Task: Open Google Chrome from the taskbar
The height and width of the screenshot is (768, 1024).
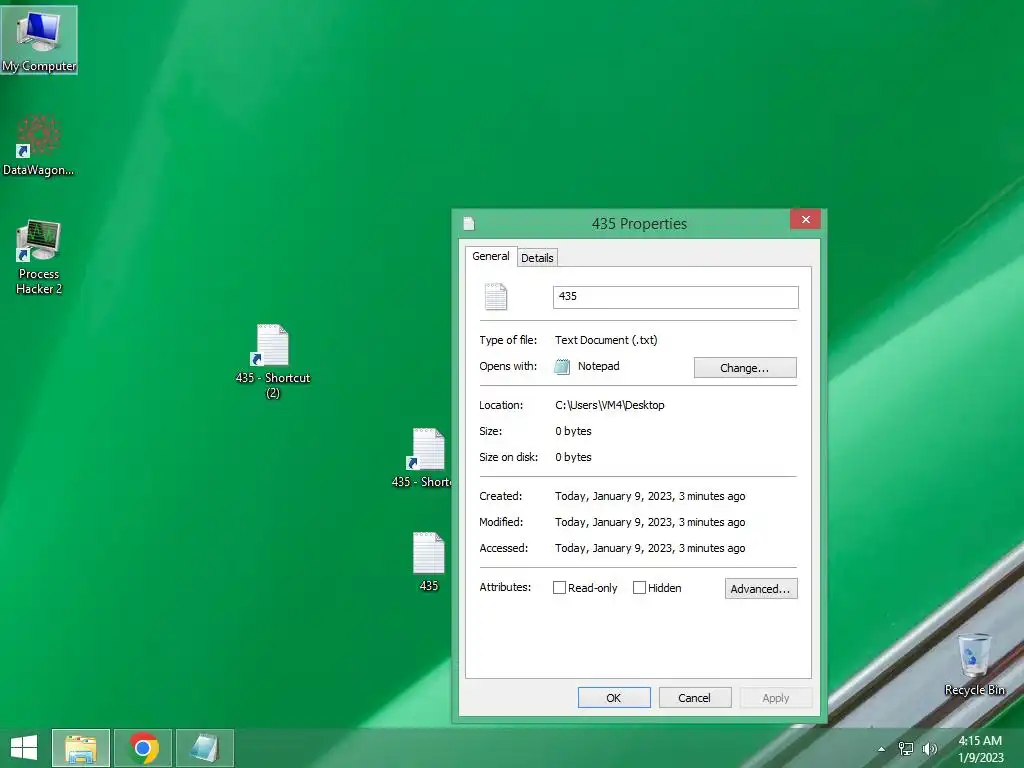Action: tap(143, 748)
